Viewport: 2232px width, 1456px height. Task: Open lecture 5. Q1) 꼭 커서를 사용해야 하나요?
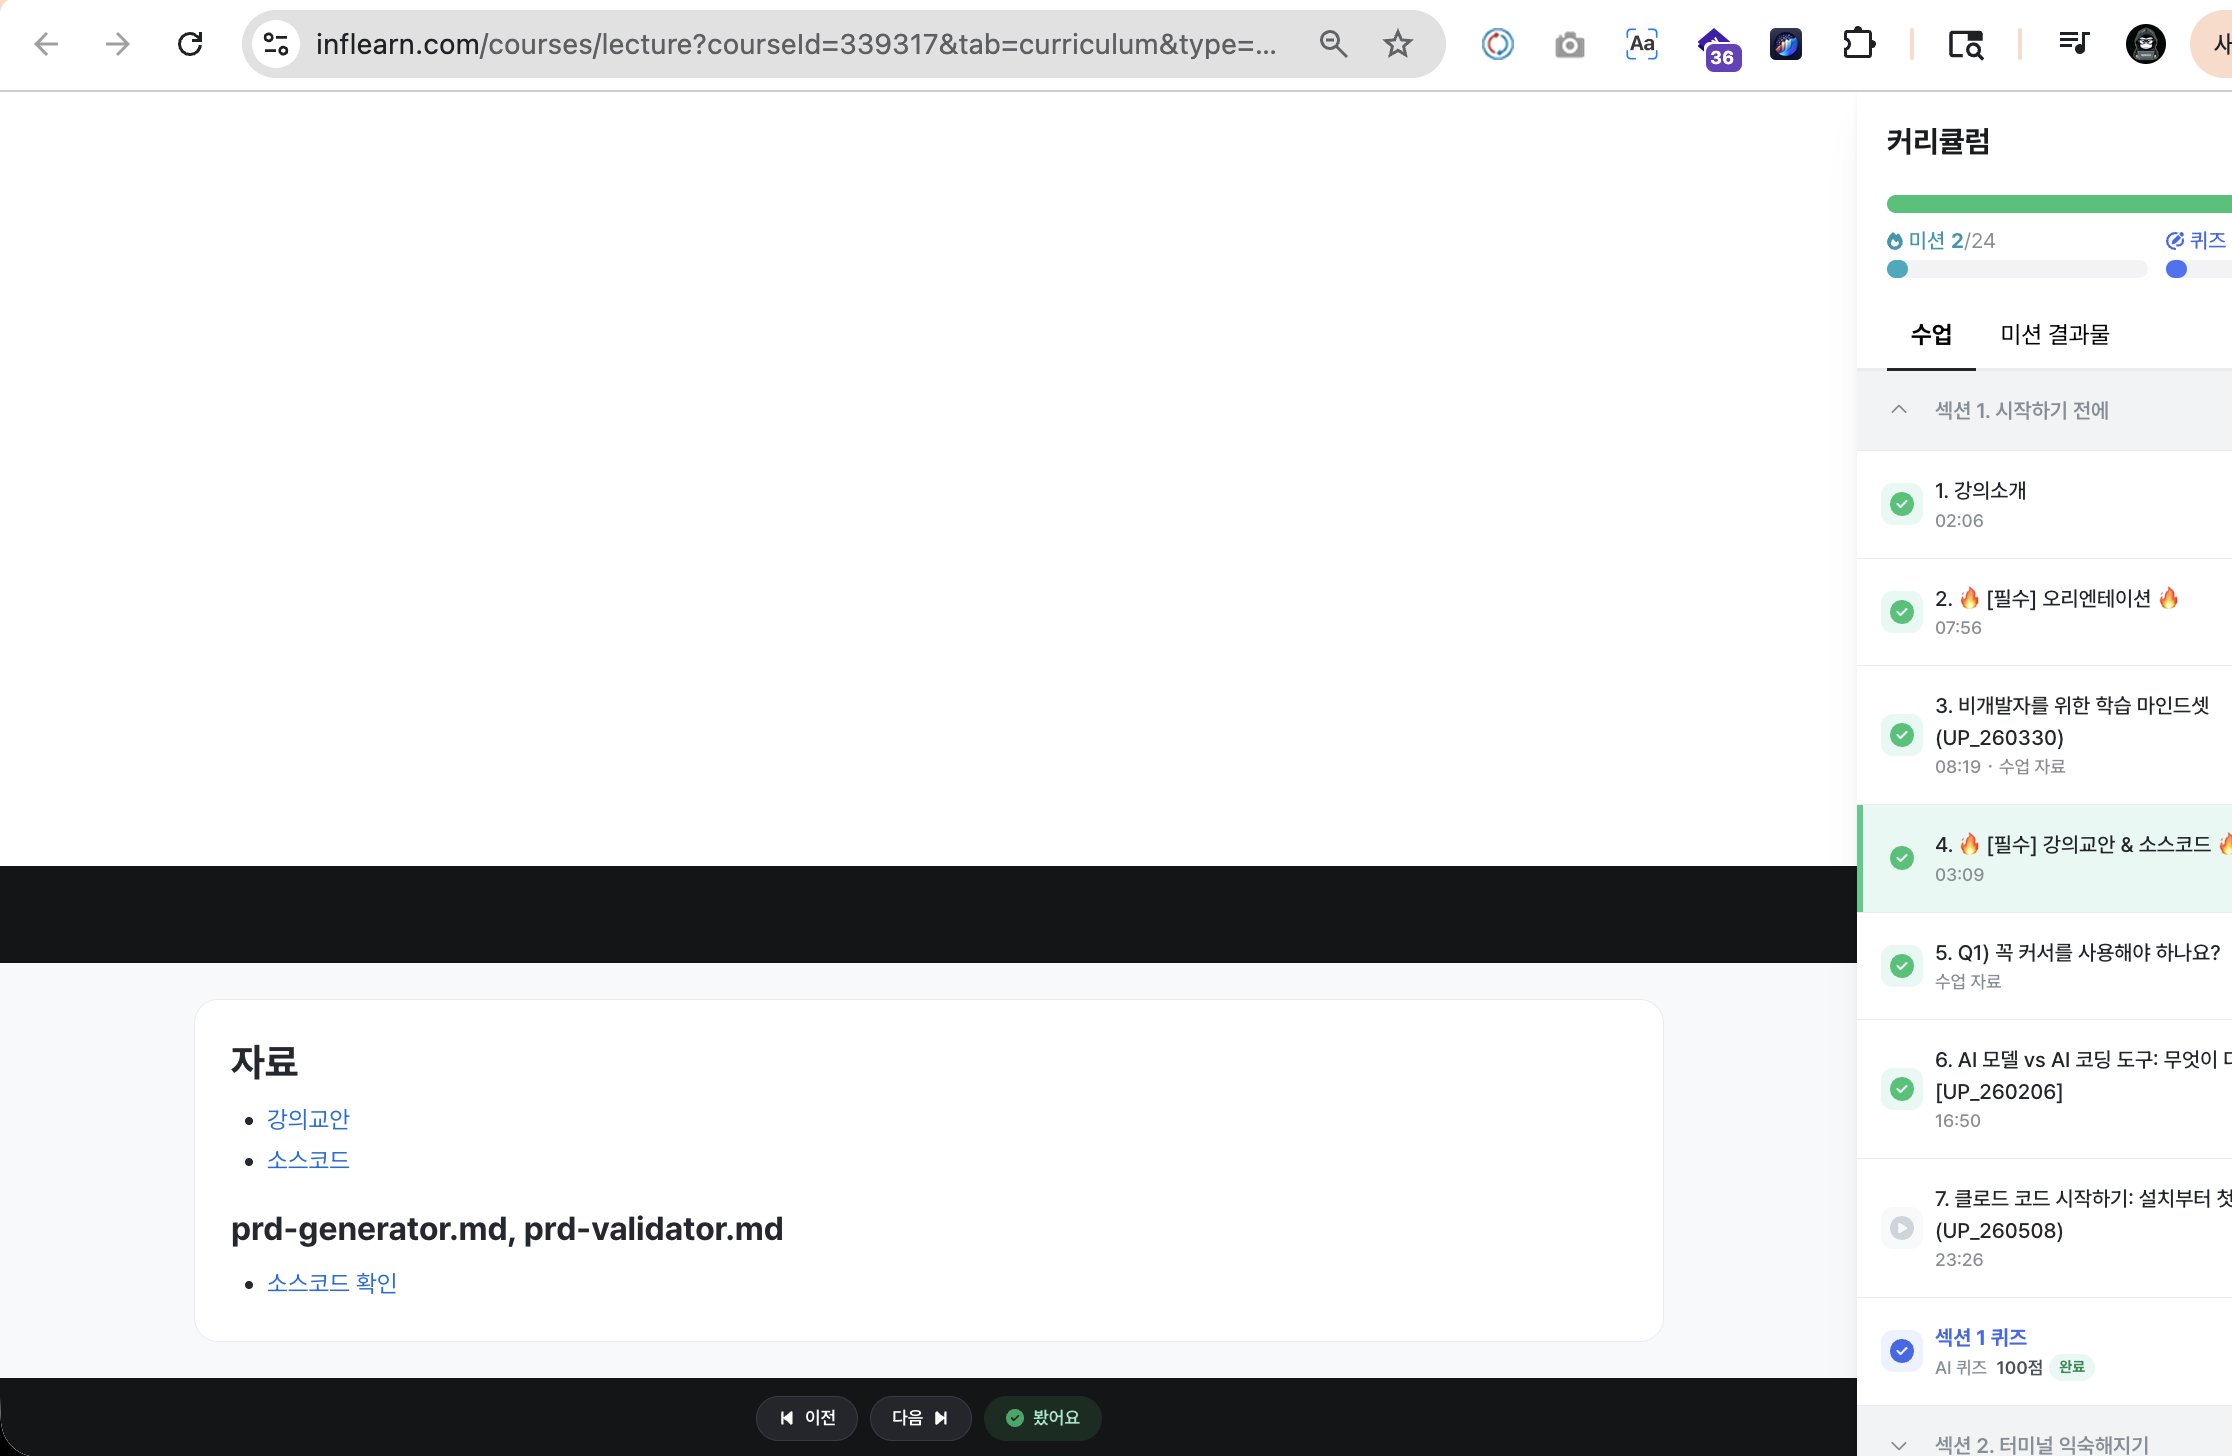point(2044,965)
